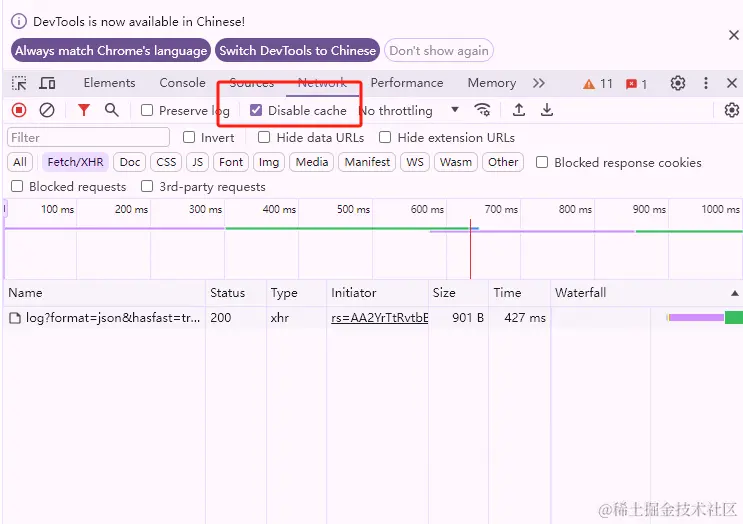The height and width of the screenshot is (524, 743).
Task: Expand more DevTools tabs chevron
Action: (x=539, y=83)
